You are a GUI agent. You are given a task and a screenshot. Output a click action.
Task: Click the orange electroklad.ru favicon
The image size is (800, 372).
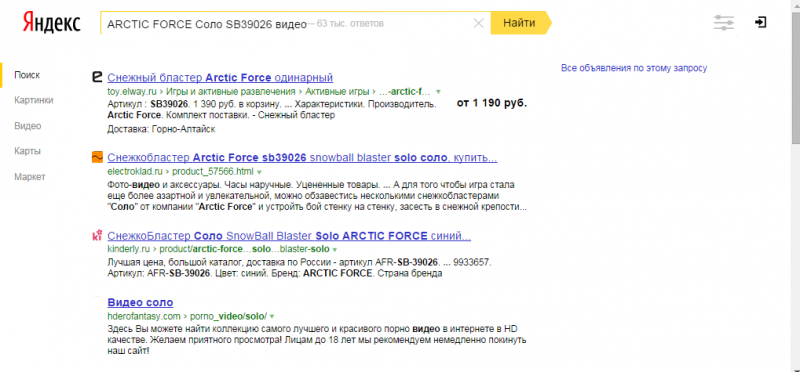97,158
